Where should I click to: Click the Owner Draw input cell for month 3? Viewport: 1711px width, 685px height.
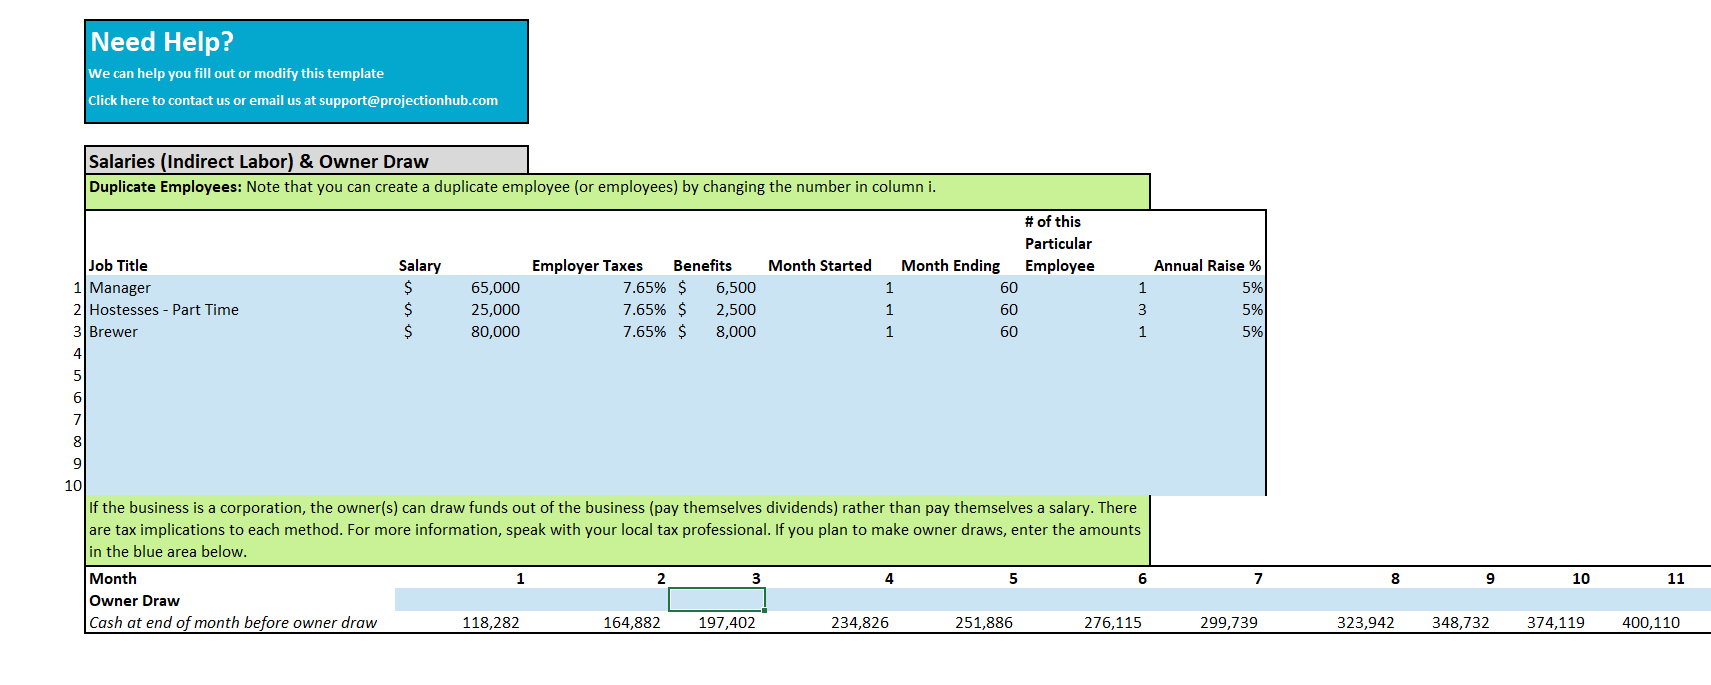click(717, 600)
